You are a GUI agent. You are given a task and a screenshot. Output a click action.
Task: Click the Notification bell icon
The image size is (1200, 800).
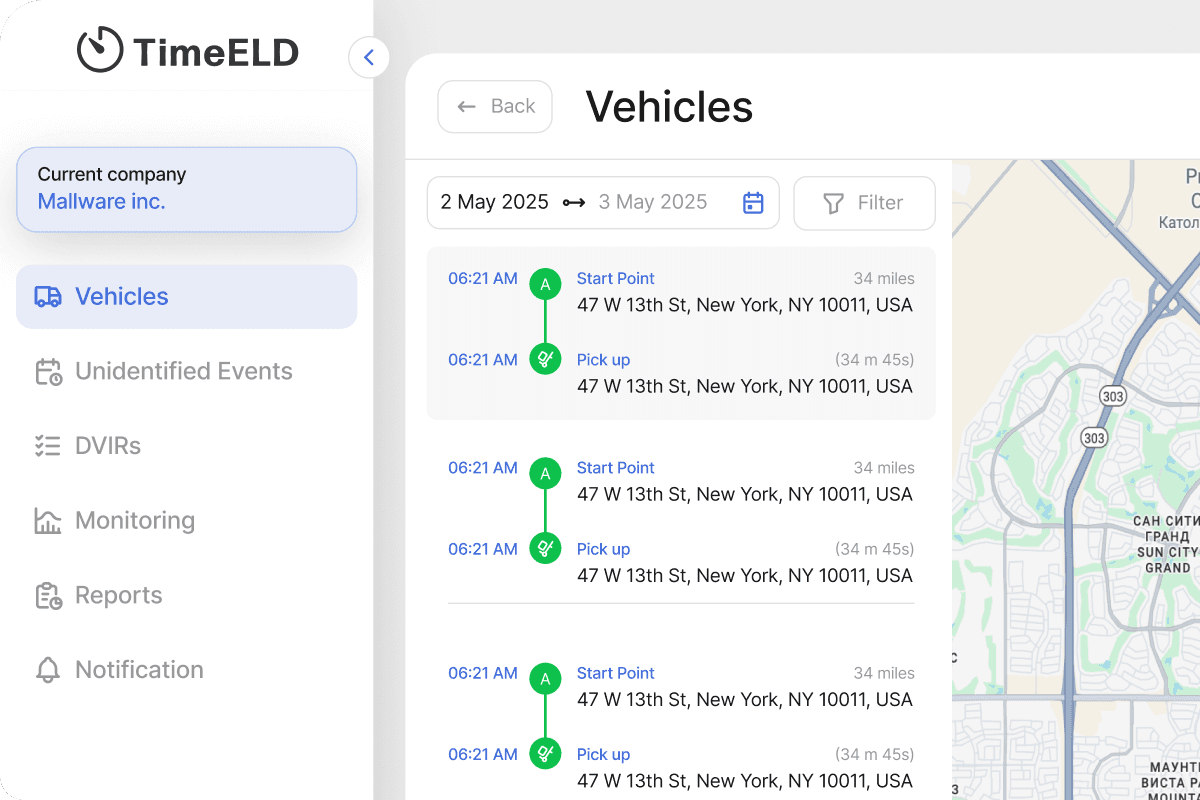(x=47, y=670)
